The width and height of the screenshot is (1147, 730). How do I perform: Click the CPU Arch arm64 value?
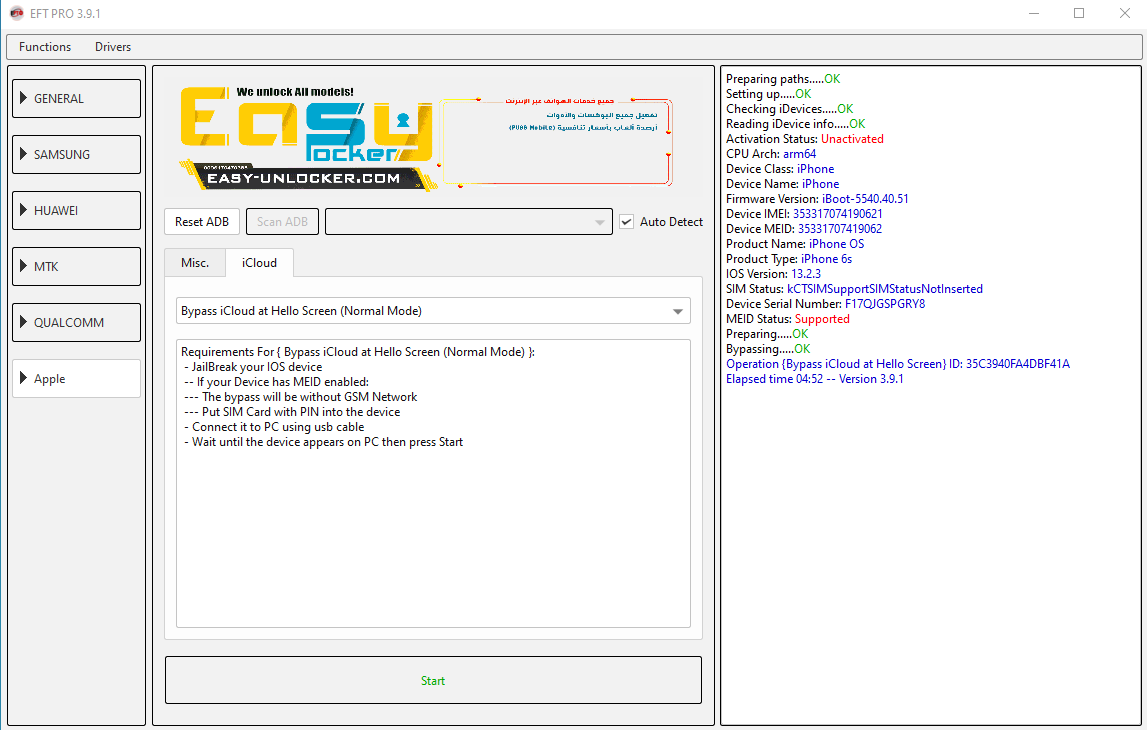tap(800, 154)
